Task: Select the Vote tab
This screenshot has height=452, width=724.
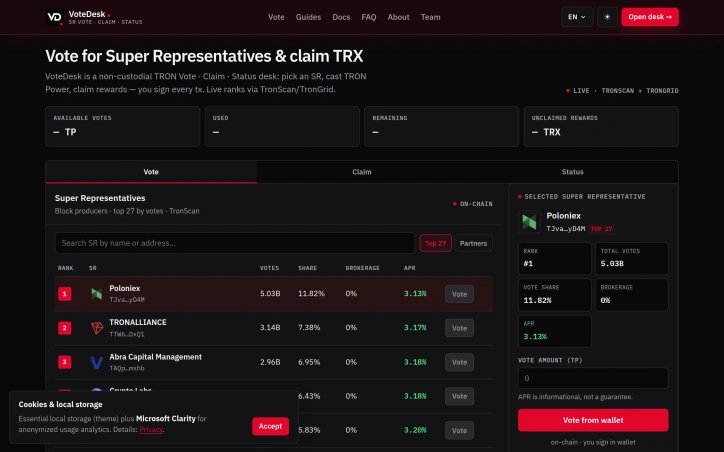Action: 151,172
